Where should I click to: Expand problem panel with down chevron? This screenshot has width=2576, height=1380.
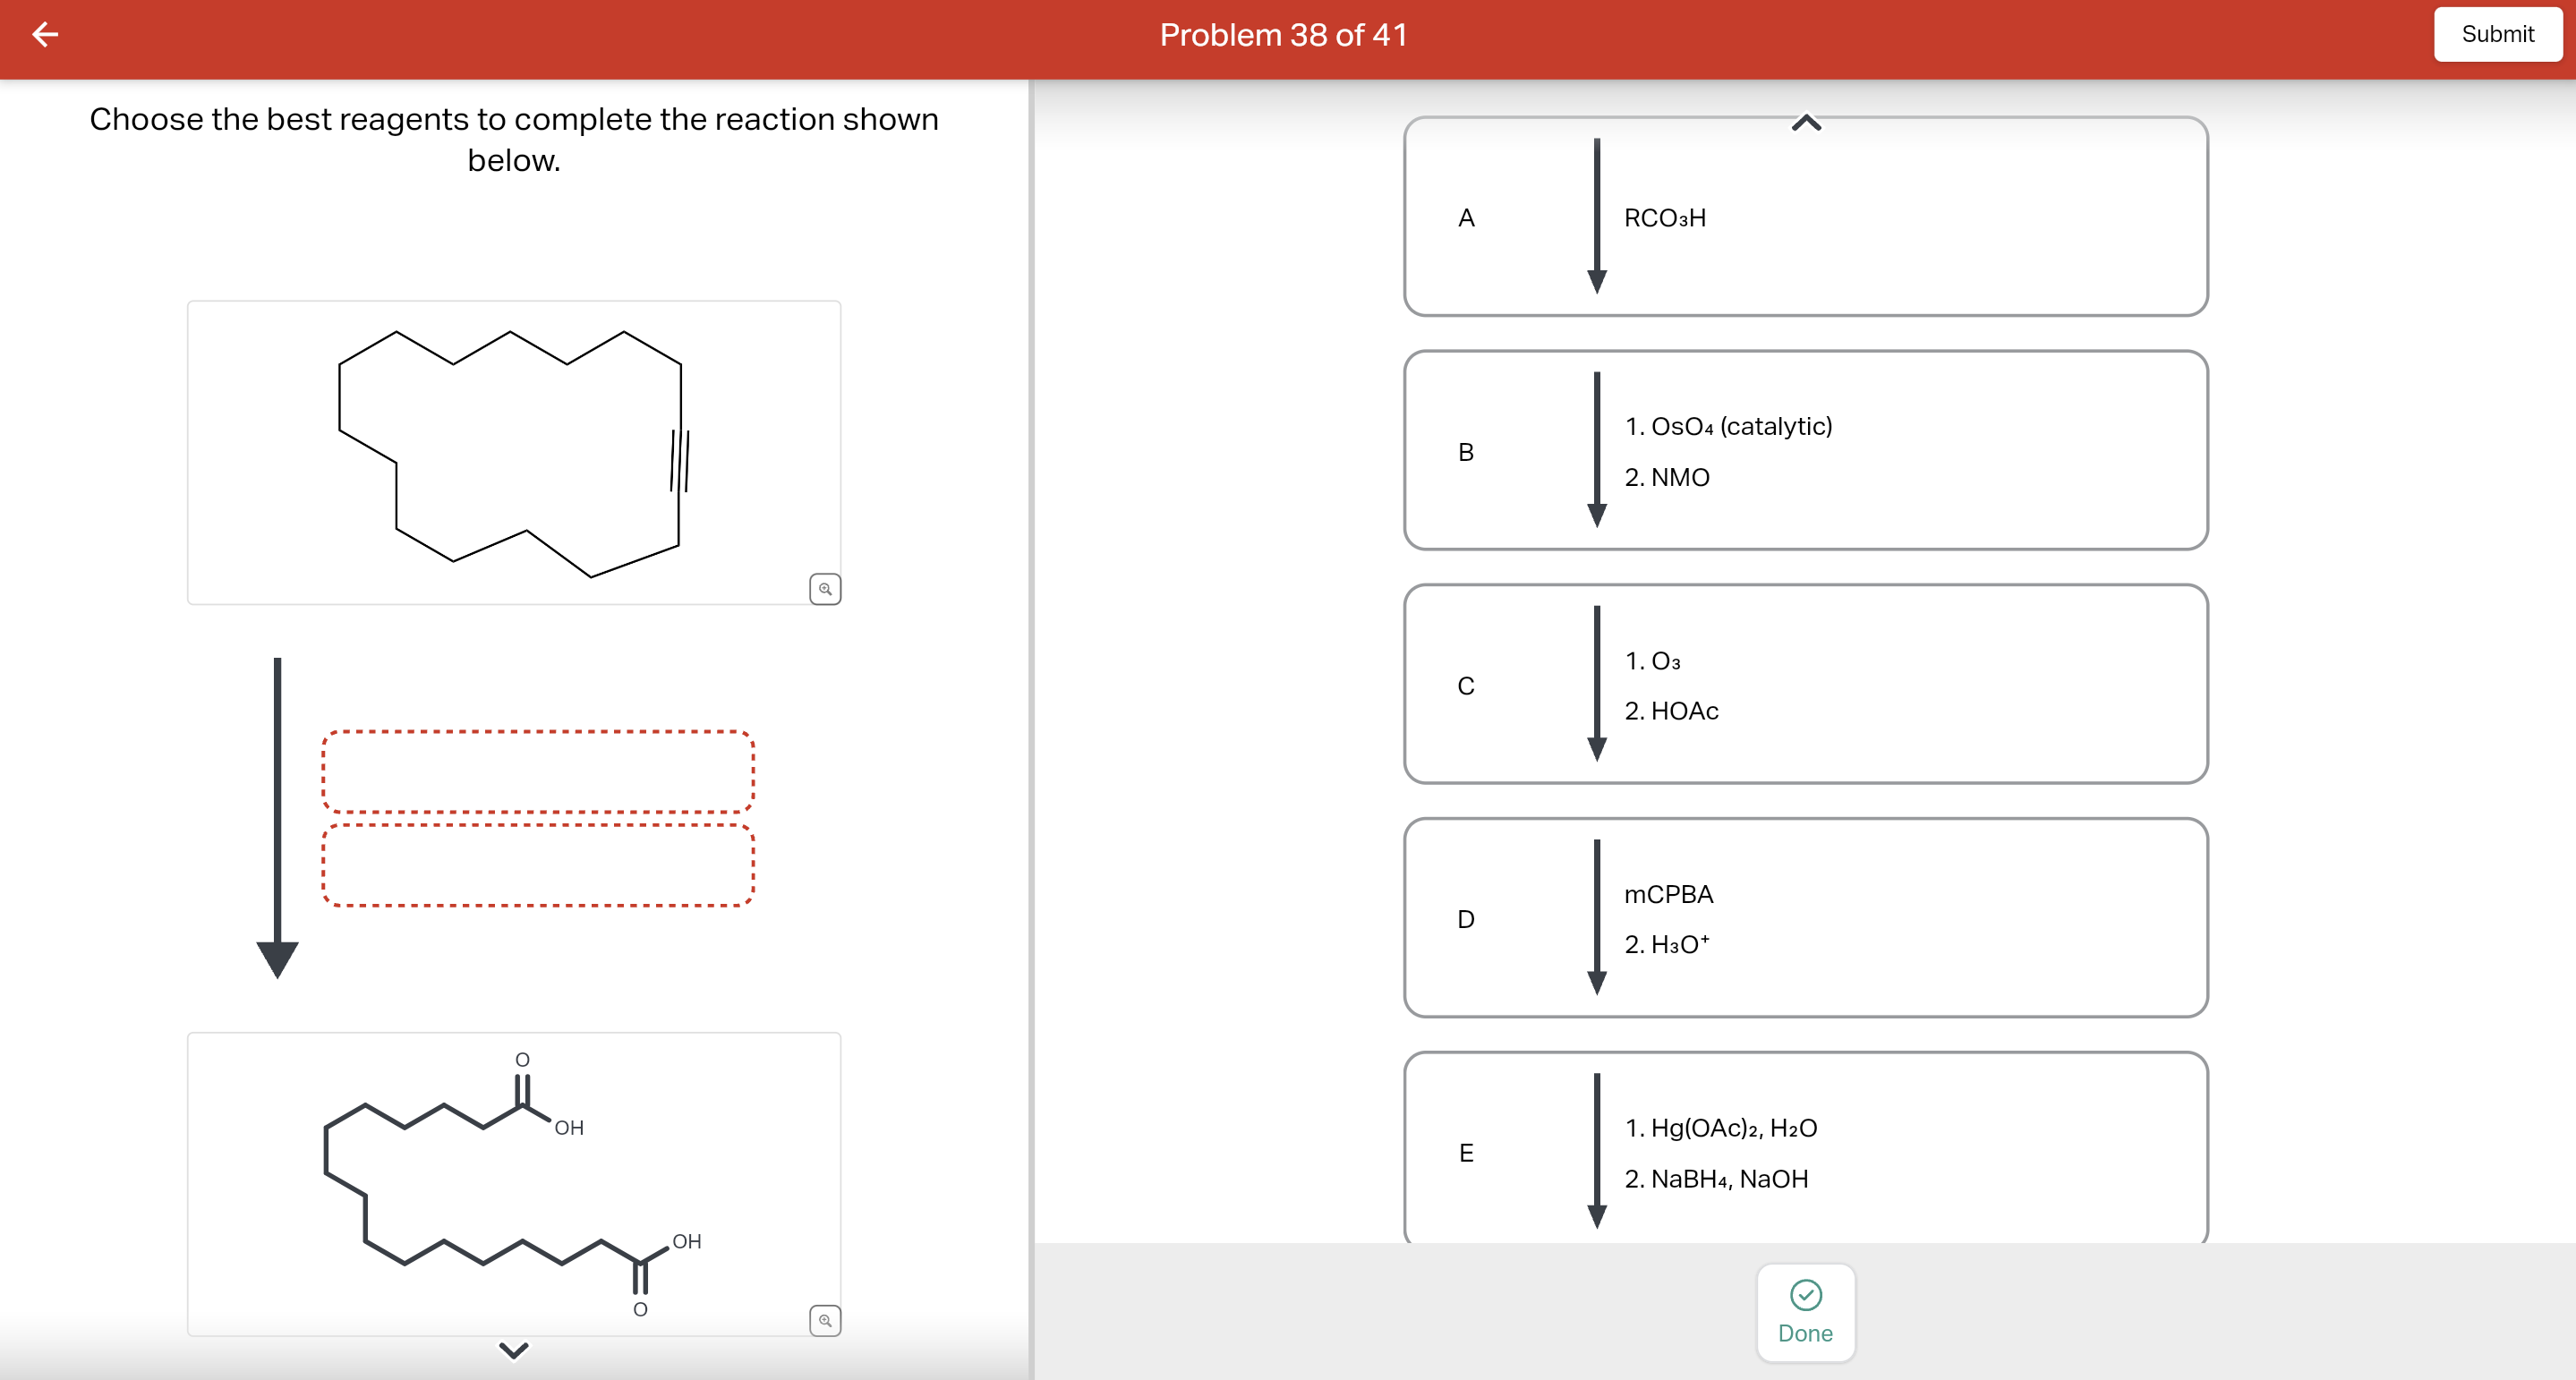point(514,1350)
